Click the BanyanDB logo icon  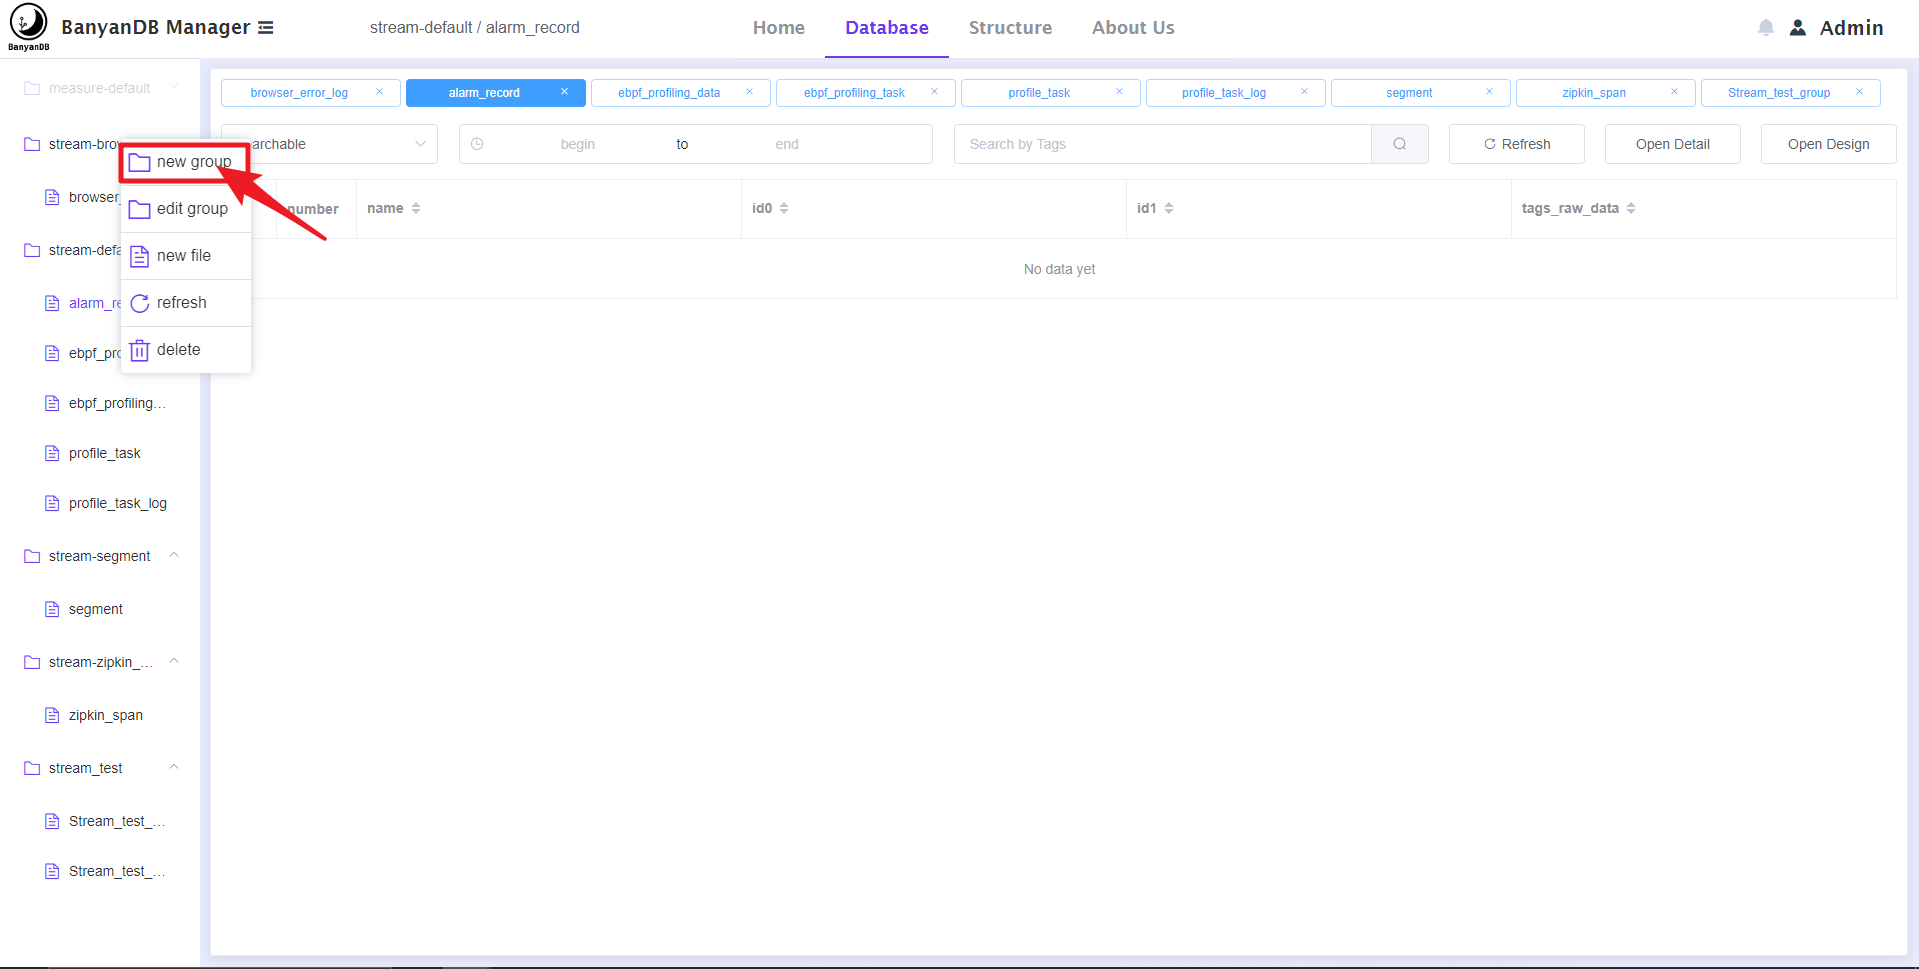pos(28,26)
